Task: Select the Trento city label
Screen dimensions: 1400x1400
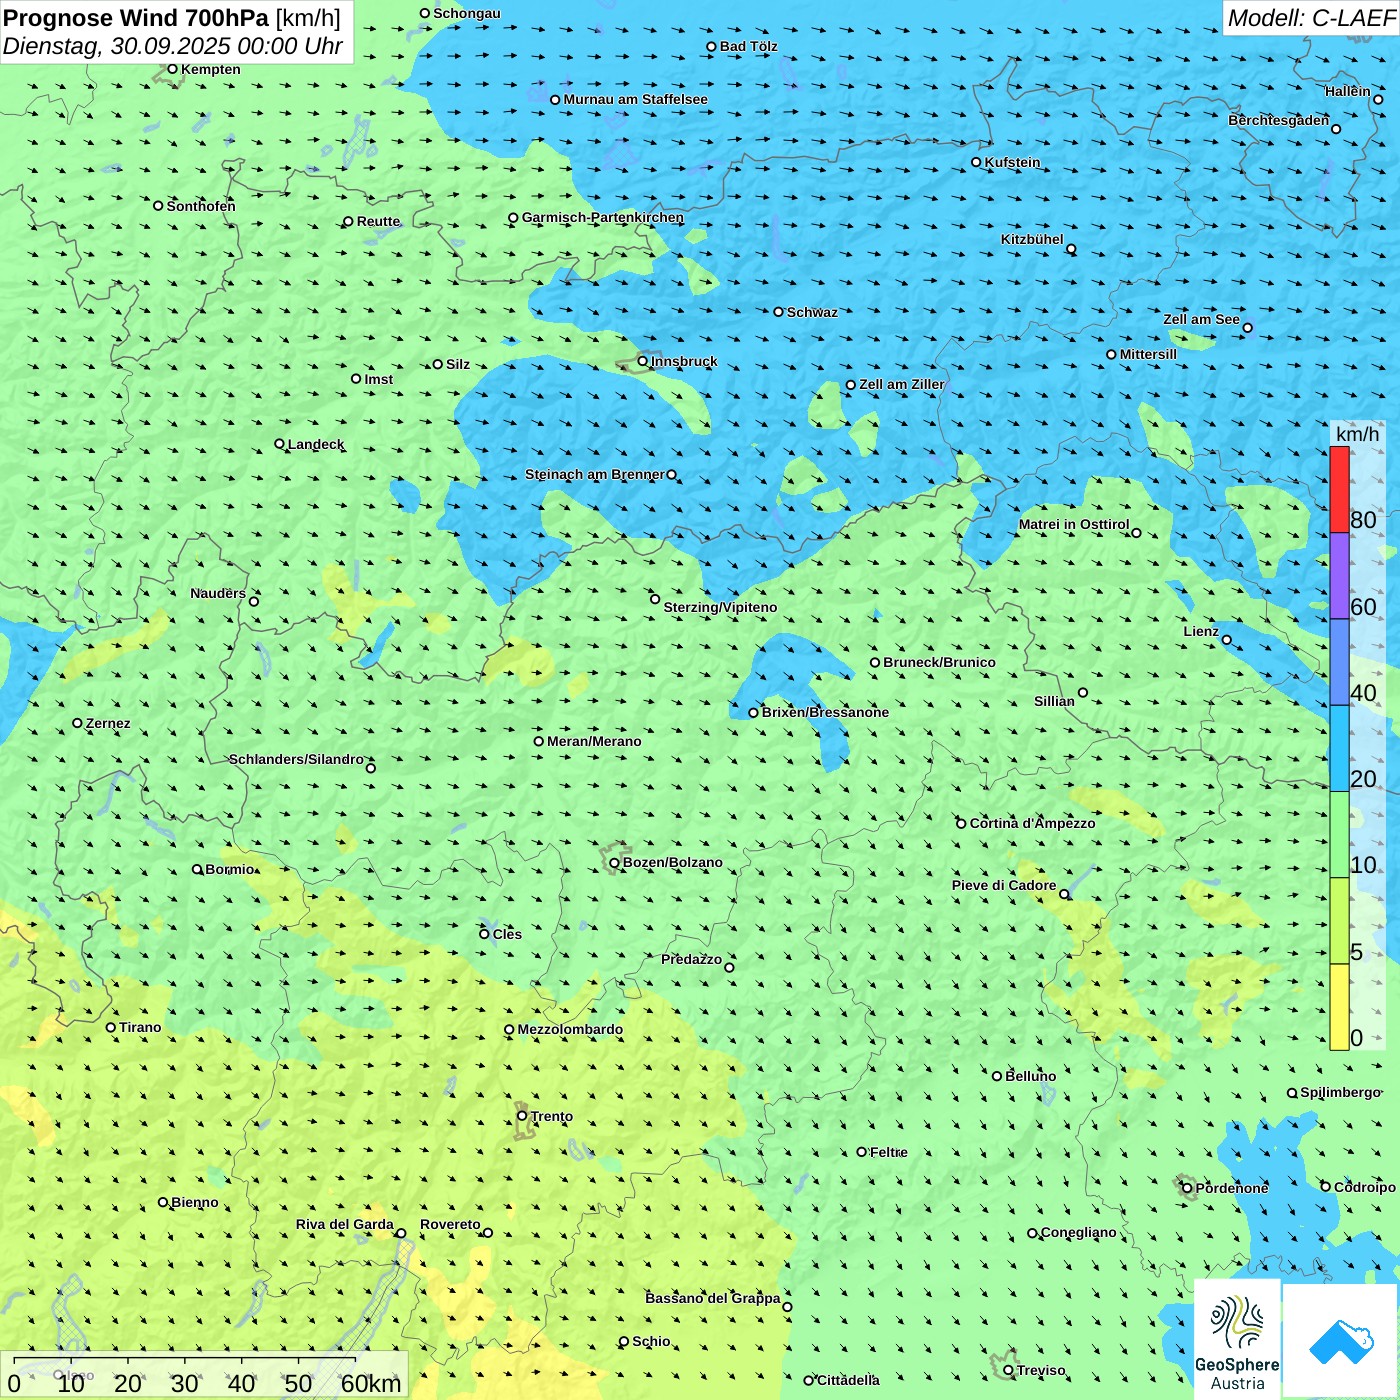Action: coord(552,1116)
